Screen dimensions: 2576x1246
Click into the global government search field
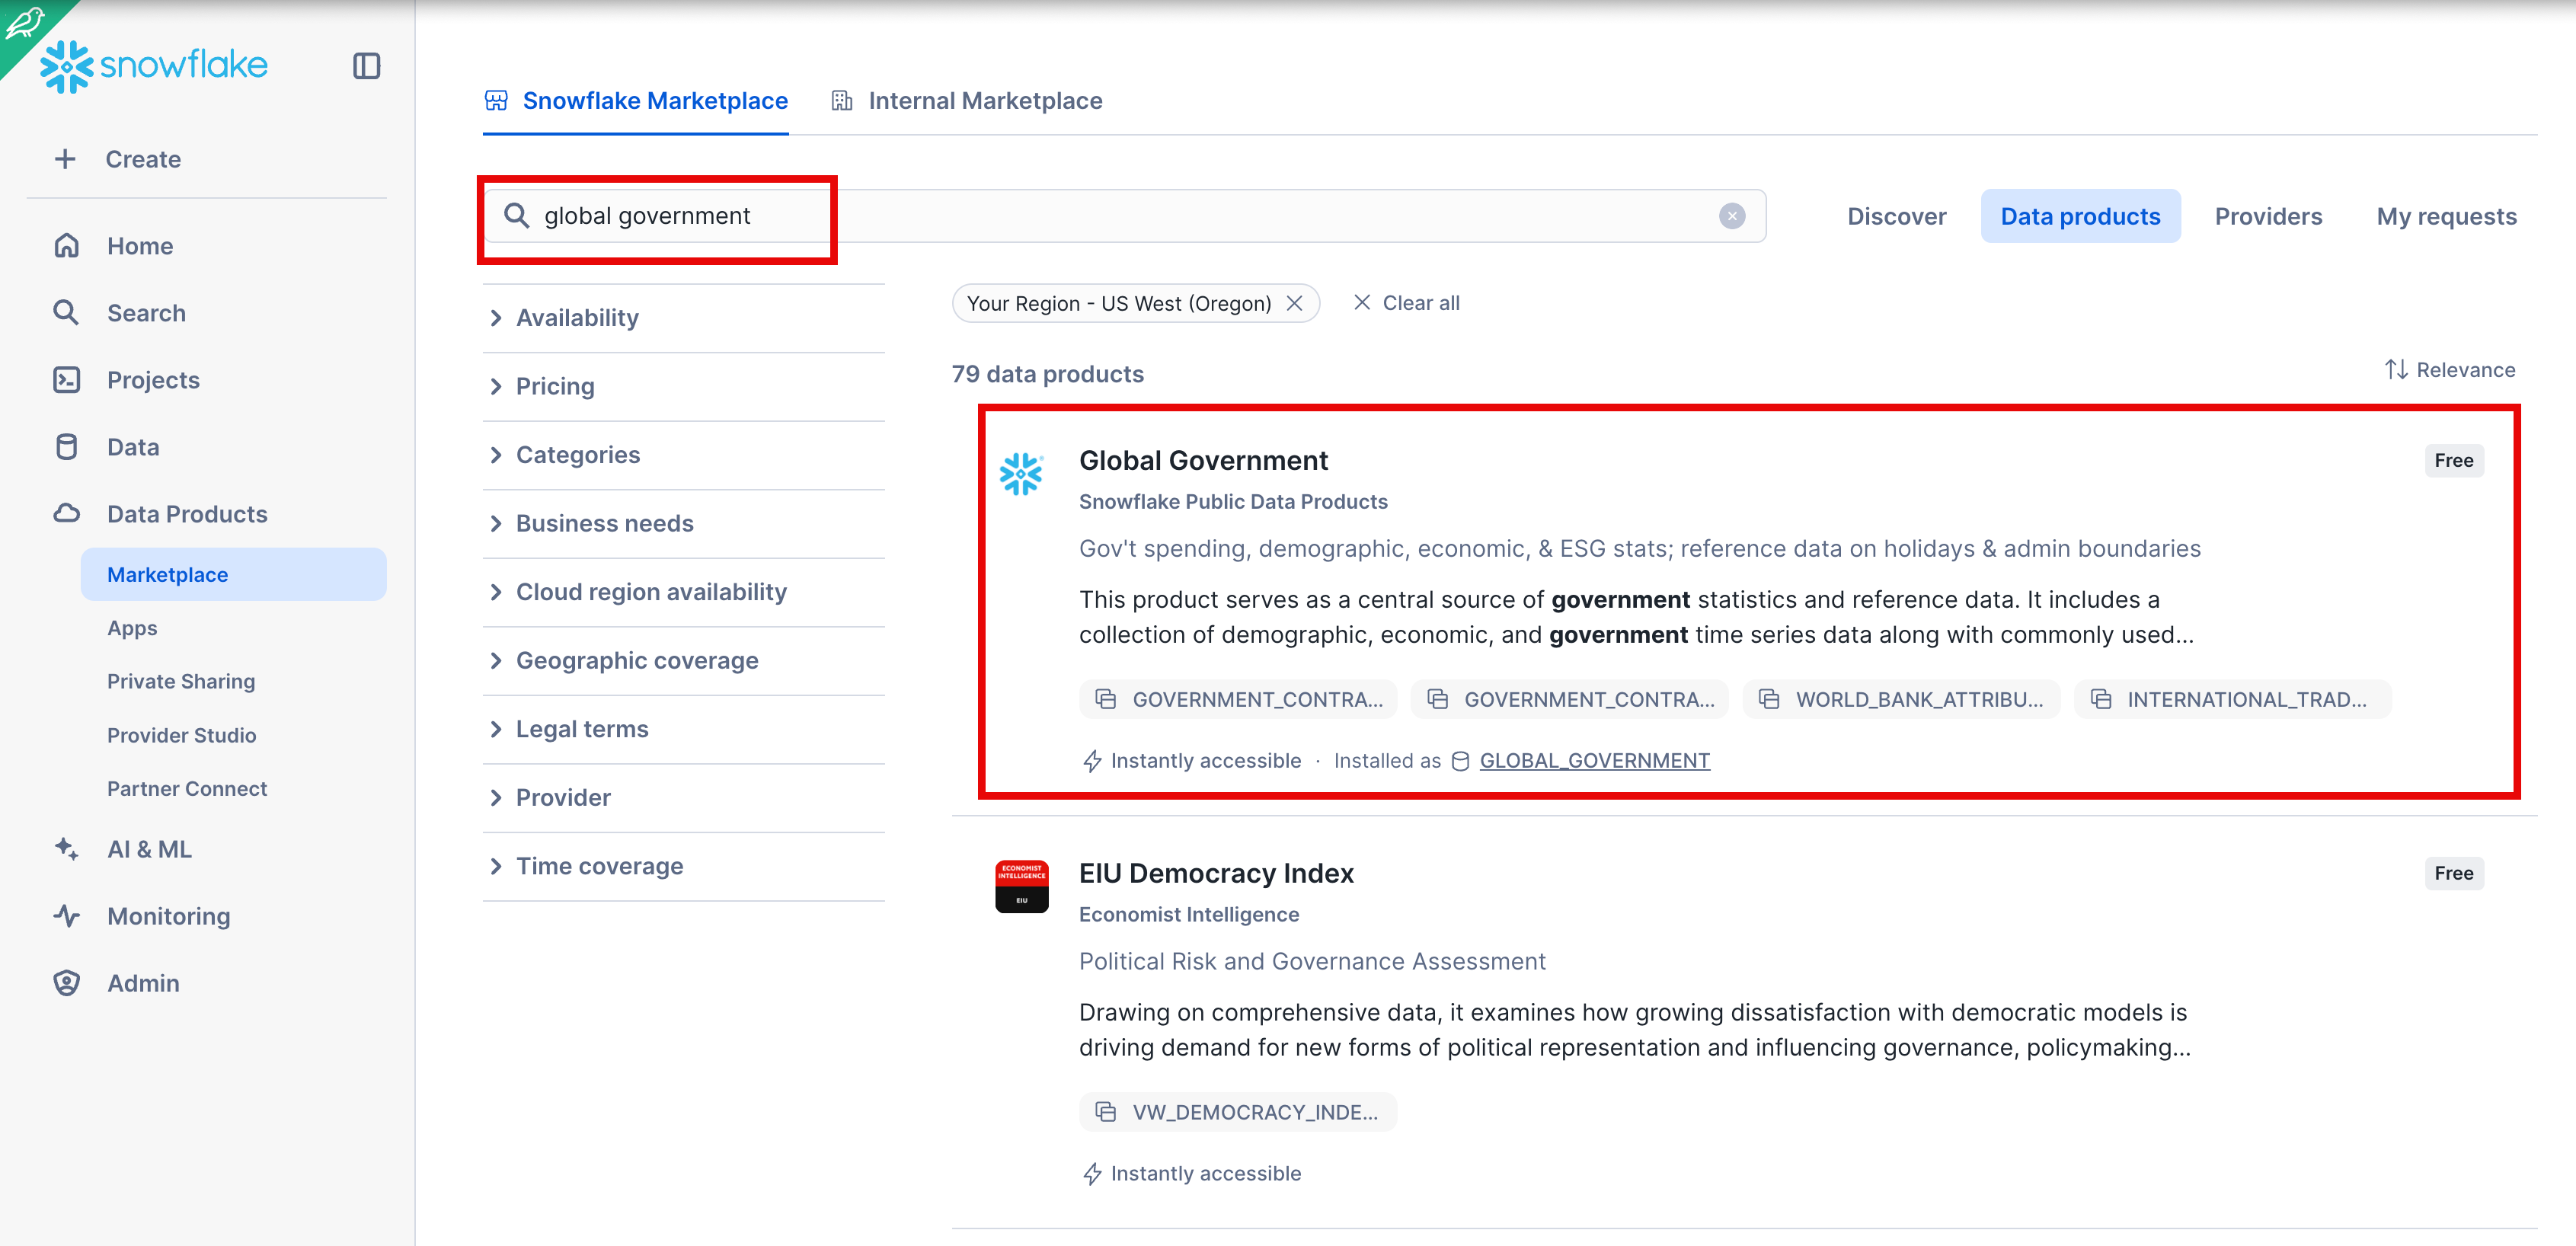1124,216
